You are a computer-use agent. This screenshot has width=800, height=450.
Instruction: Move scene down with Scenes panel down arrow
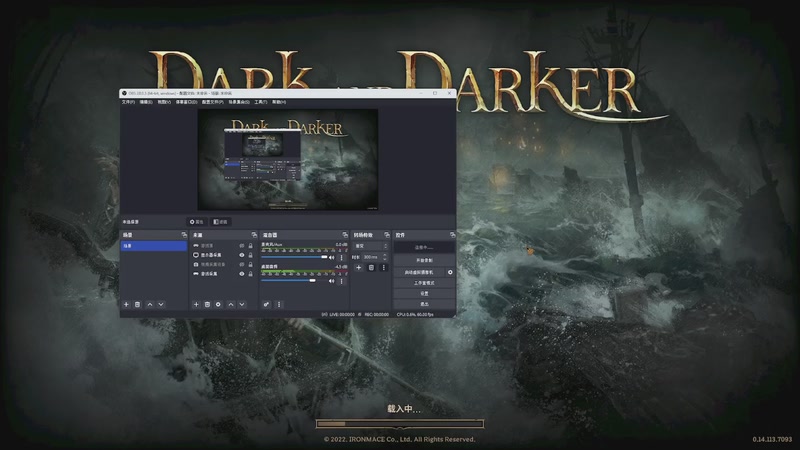[161, 305]
